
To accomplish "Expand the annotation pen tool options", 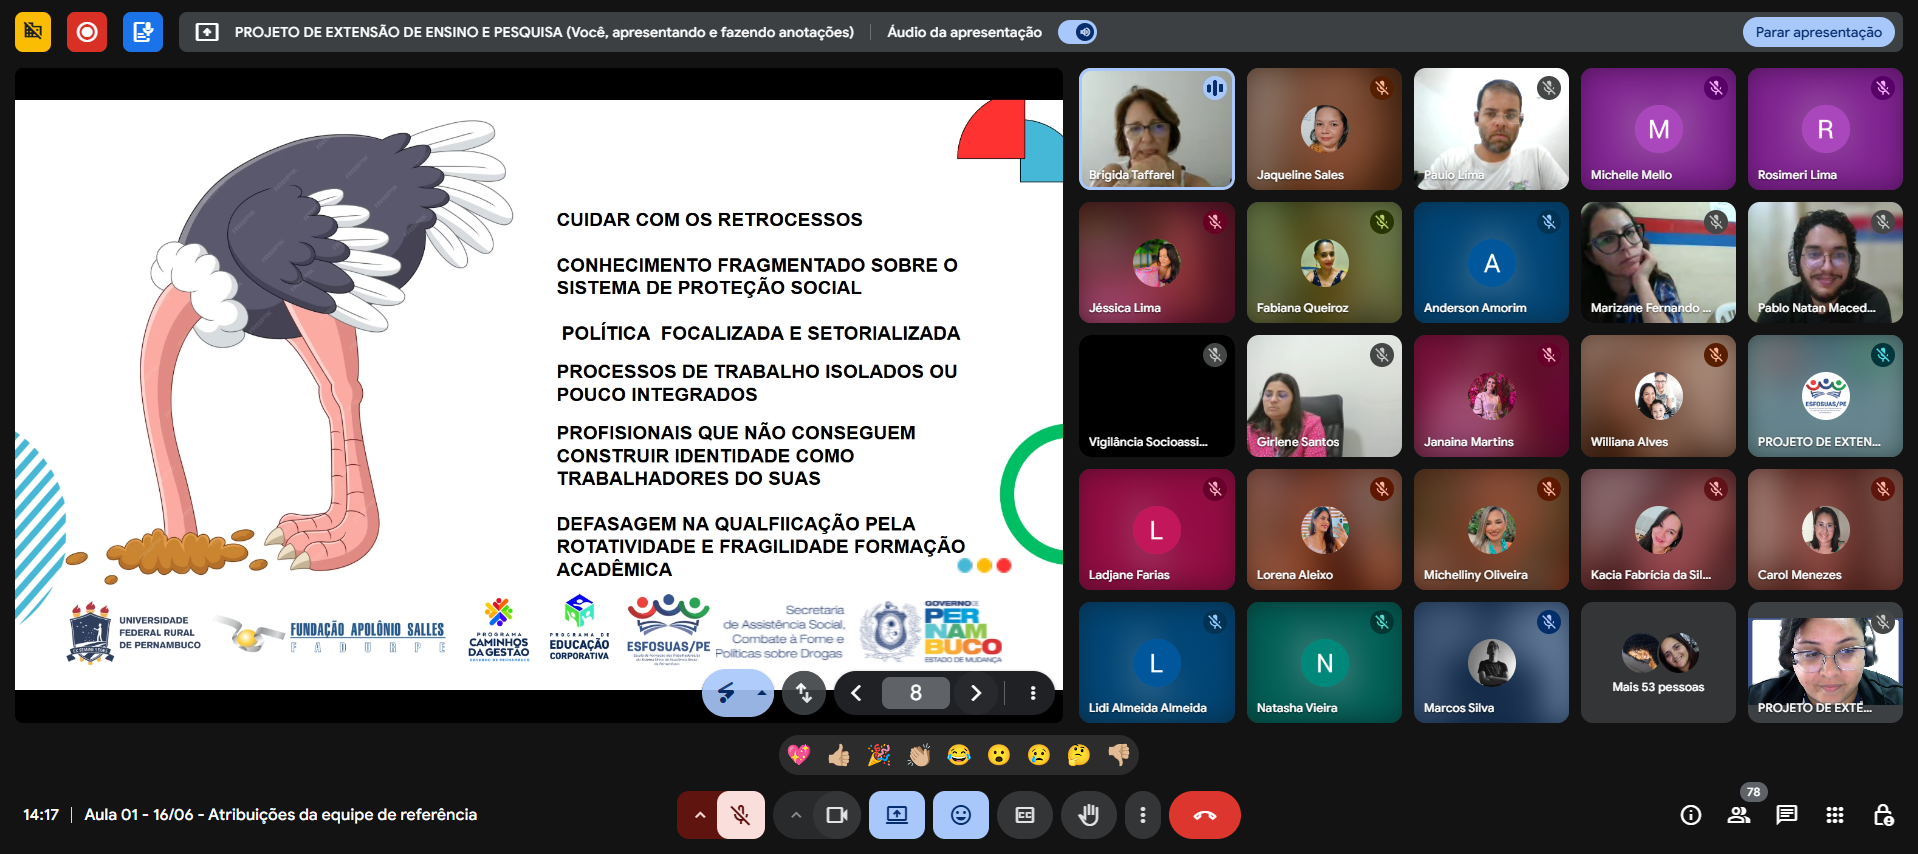I will click(x=761, y=693).
